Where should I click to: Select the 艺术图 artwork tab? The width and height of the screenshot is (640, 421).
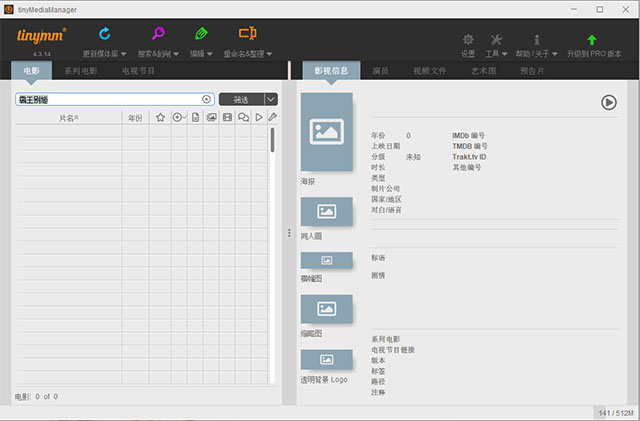point(484,71)
